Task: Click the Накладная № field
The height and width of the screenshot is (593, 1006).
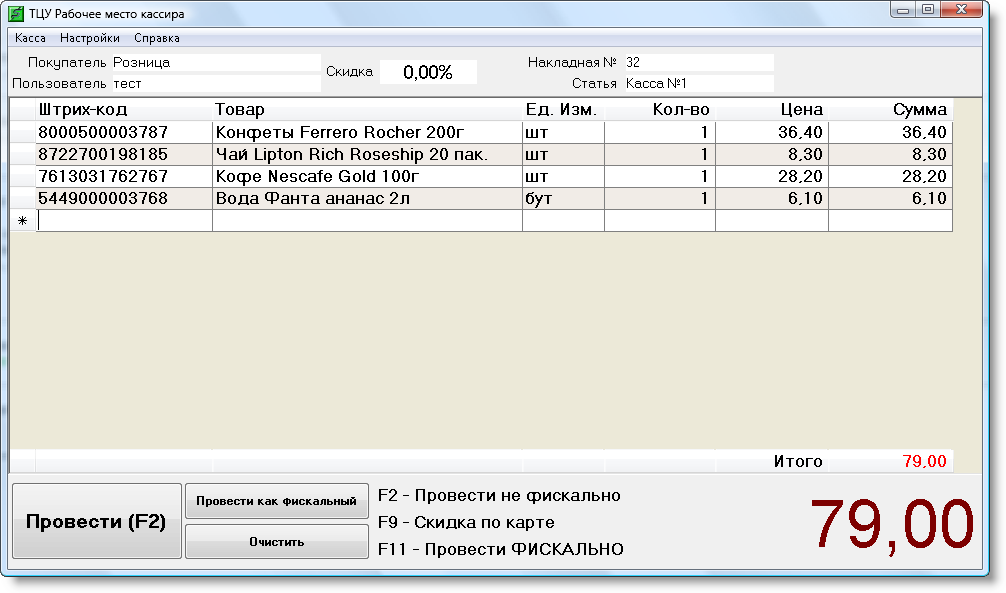Action: tap(697, 62)
